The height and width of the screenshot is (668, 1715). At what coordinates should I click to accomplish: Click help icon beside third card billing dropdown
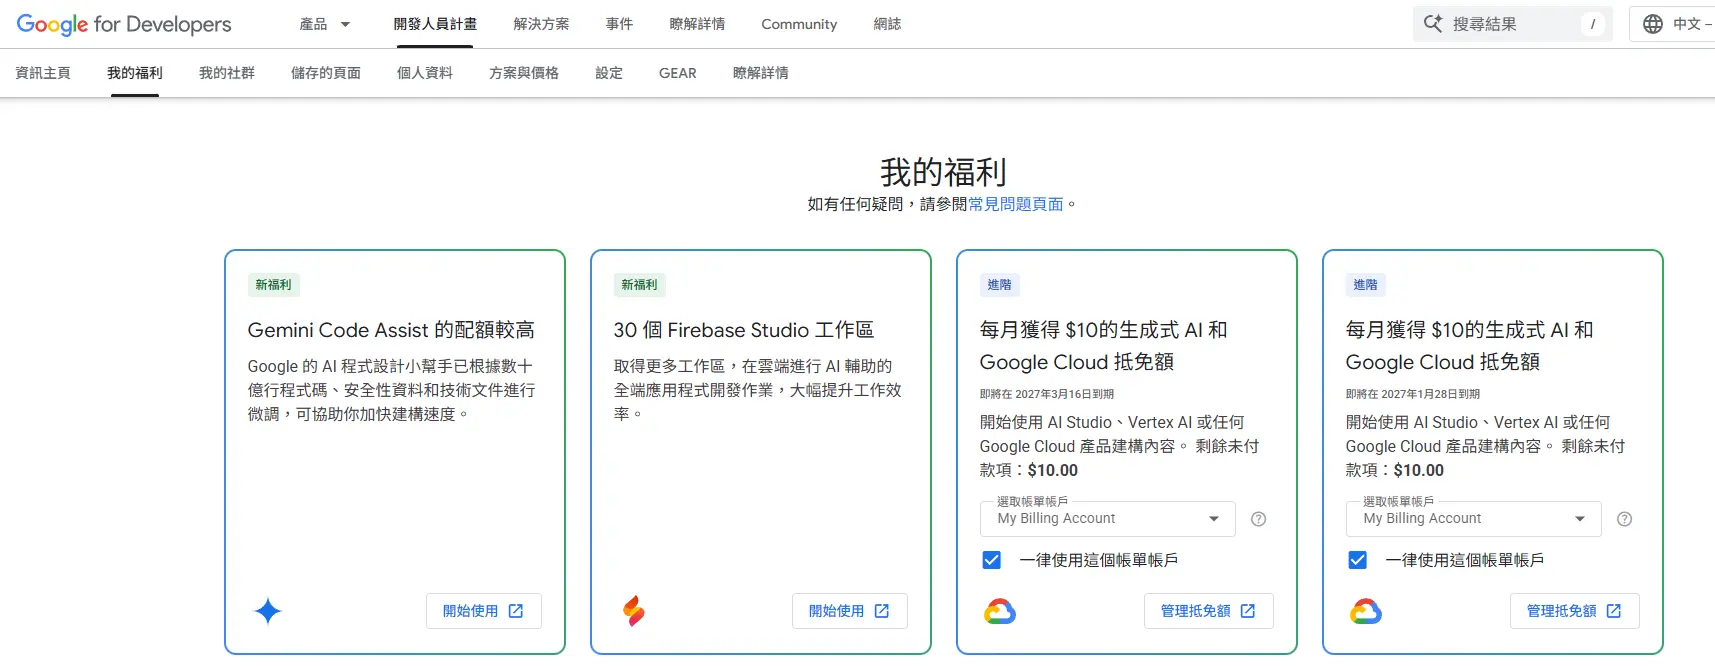[1259, 519]
